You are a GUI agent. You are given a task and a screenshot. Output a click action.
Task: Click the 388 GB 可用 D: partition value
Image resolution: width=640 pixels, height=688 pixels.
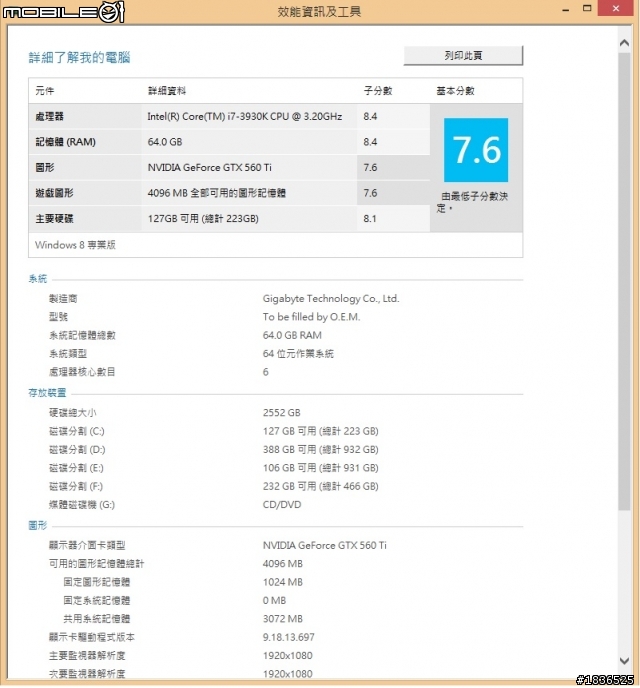(x=321, y=450)
